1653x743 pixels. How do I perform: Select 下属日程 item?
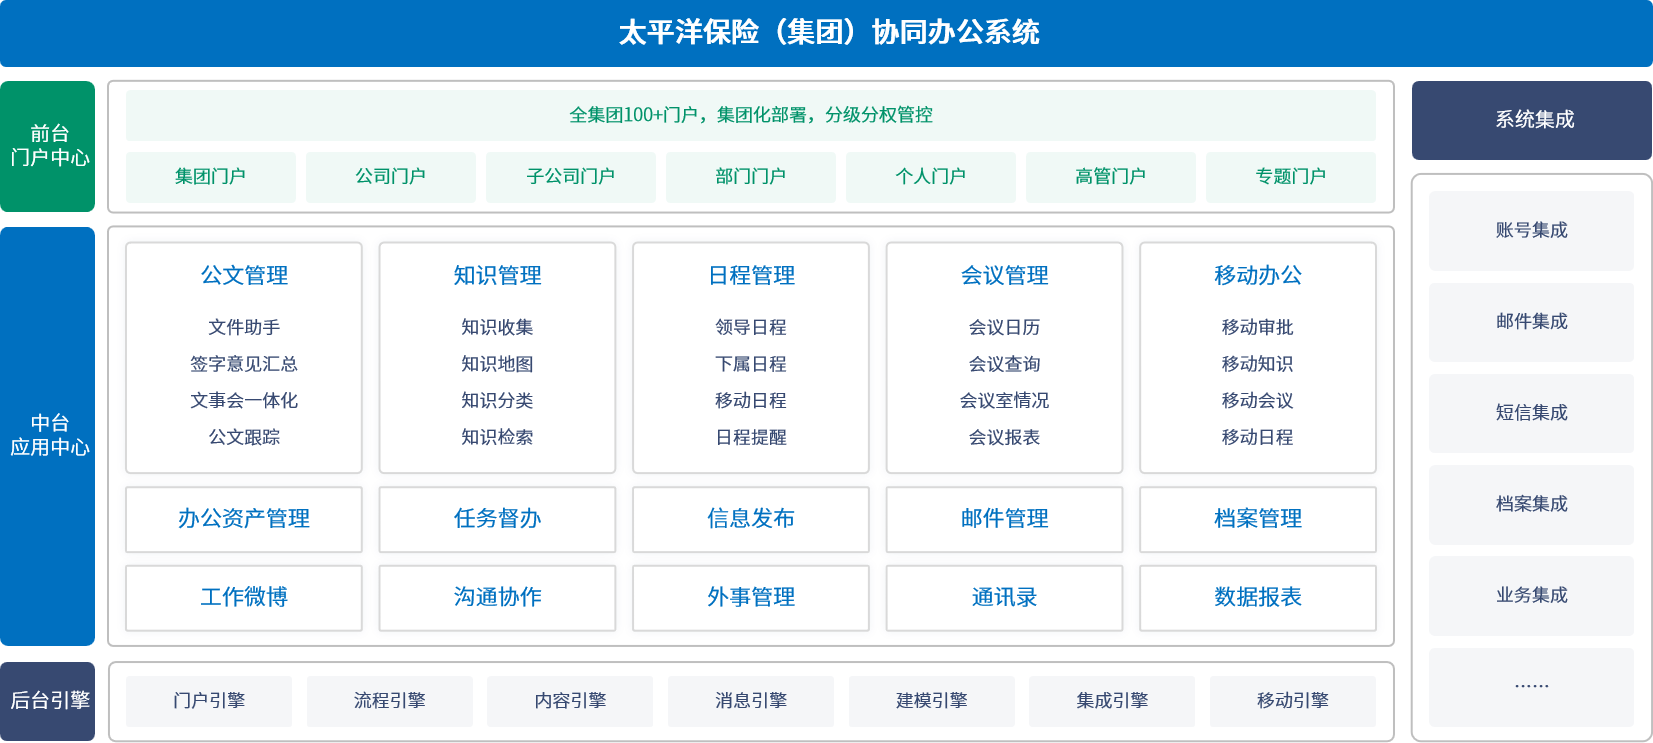coord(751,364)
